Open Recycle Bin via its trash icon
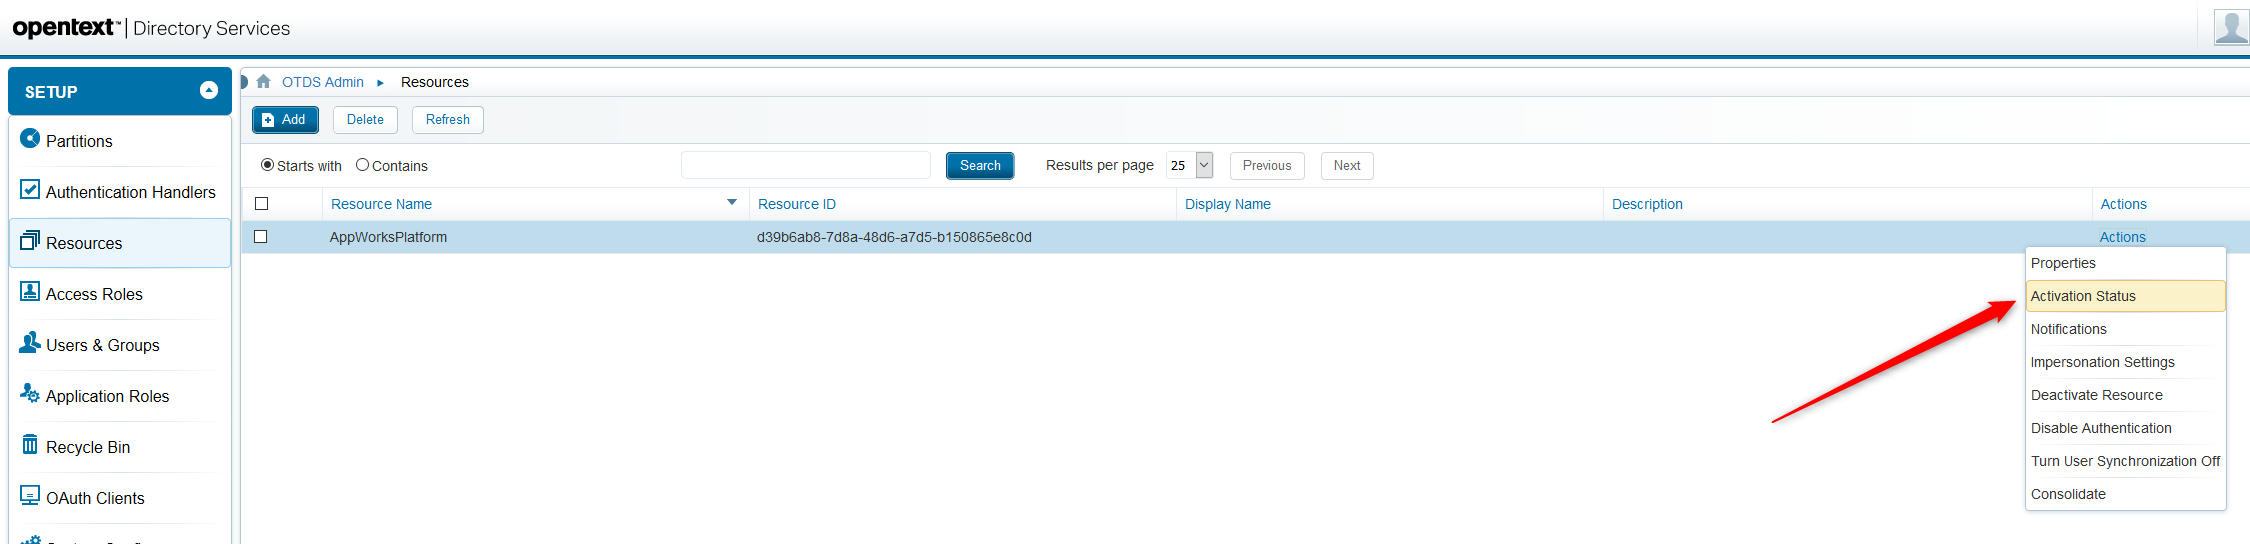Screen dimensions: 2250x544 [x=30, y=445]
